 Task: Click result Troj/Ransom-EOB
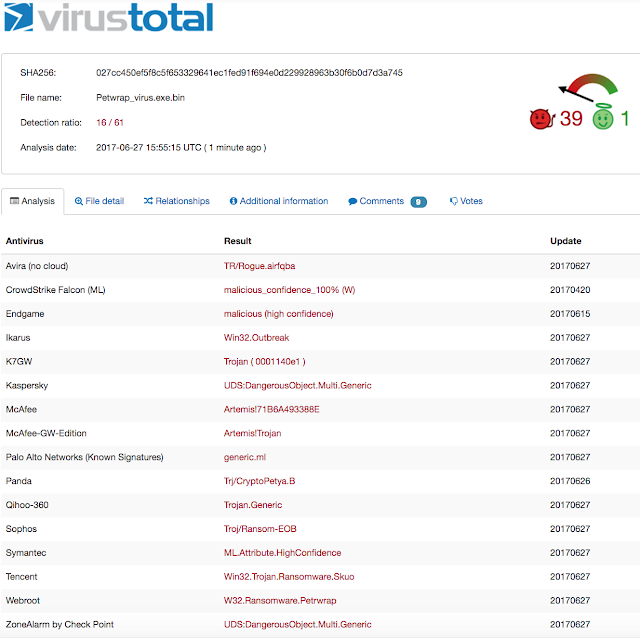(260, 529)
